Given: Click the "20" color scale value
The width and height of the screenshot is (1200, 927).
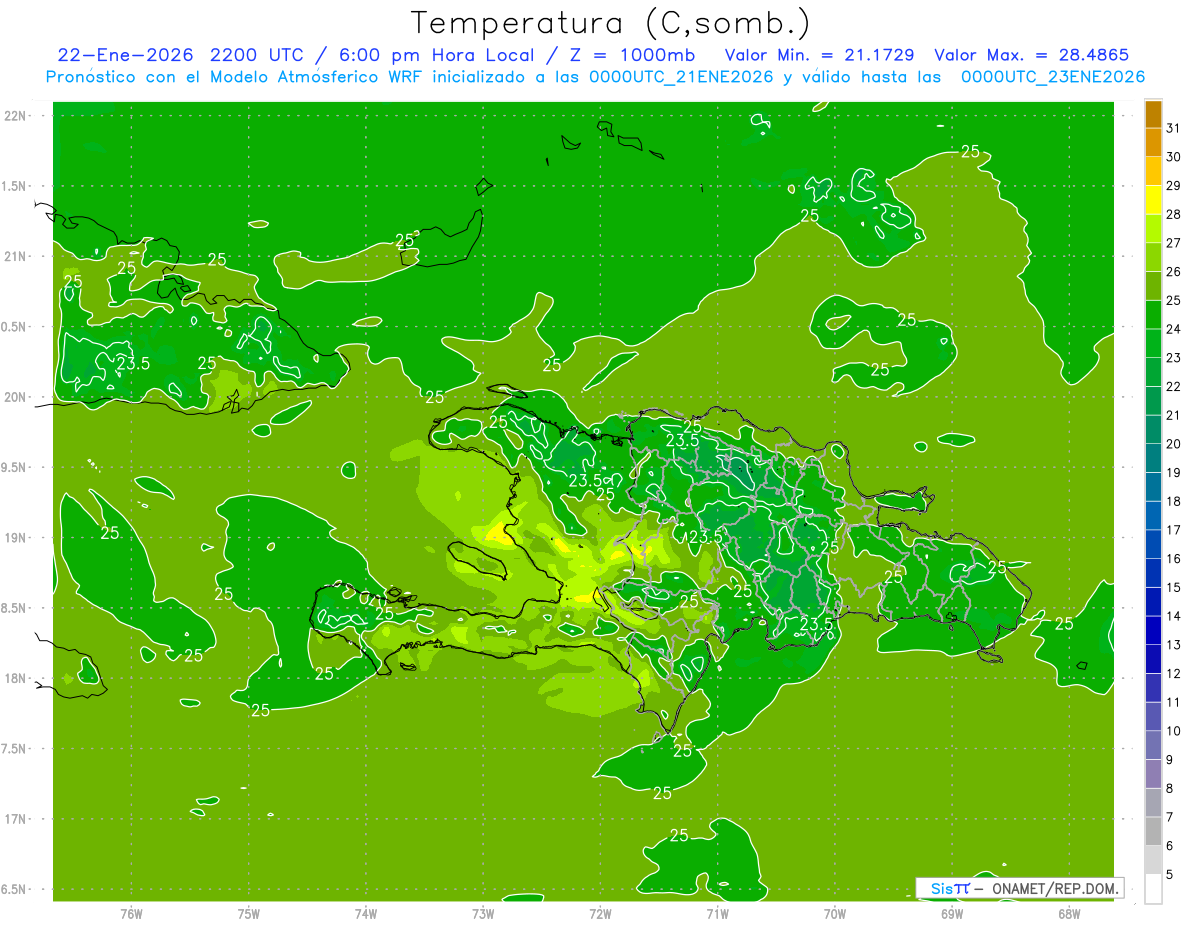Looking at the screenshot, I should [x=1174, y=444].
